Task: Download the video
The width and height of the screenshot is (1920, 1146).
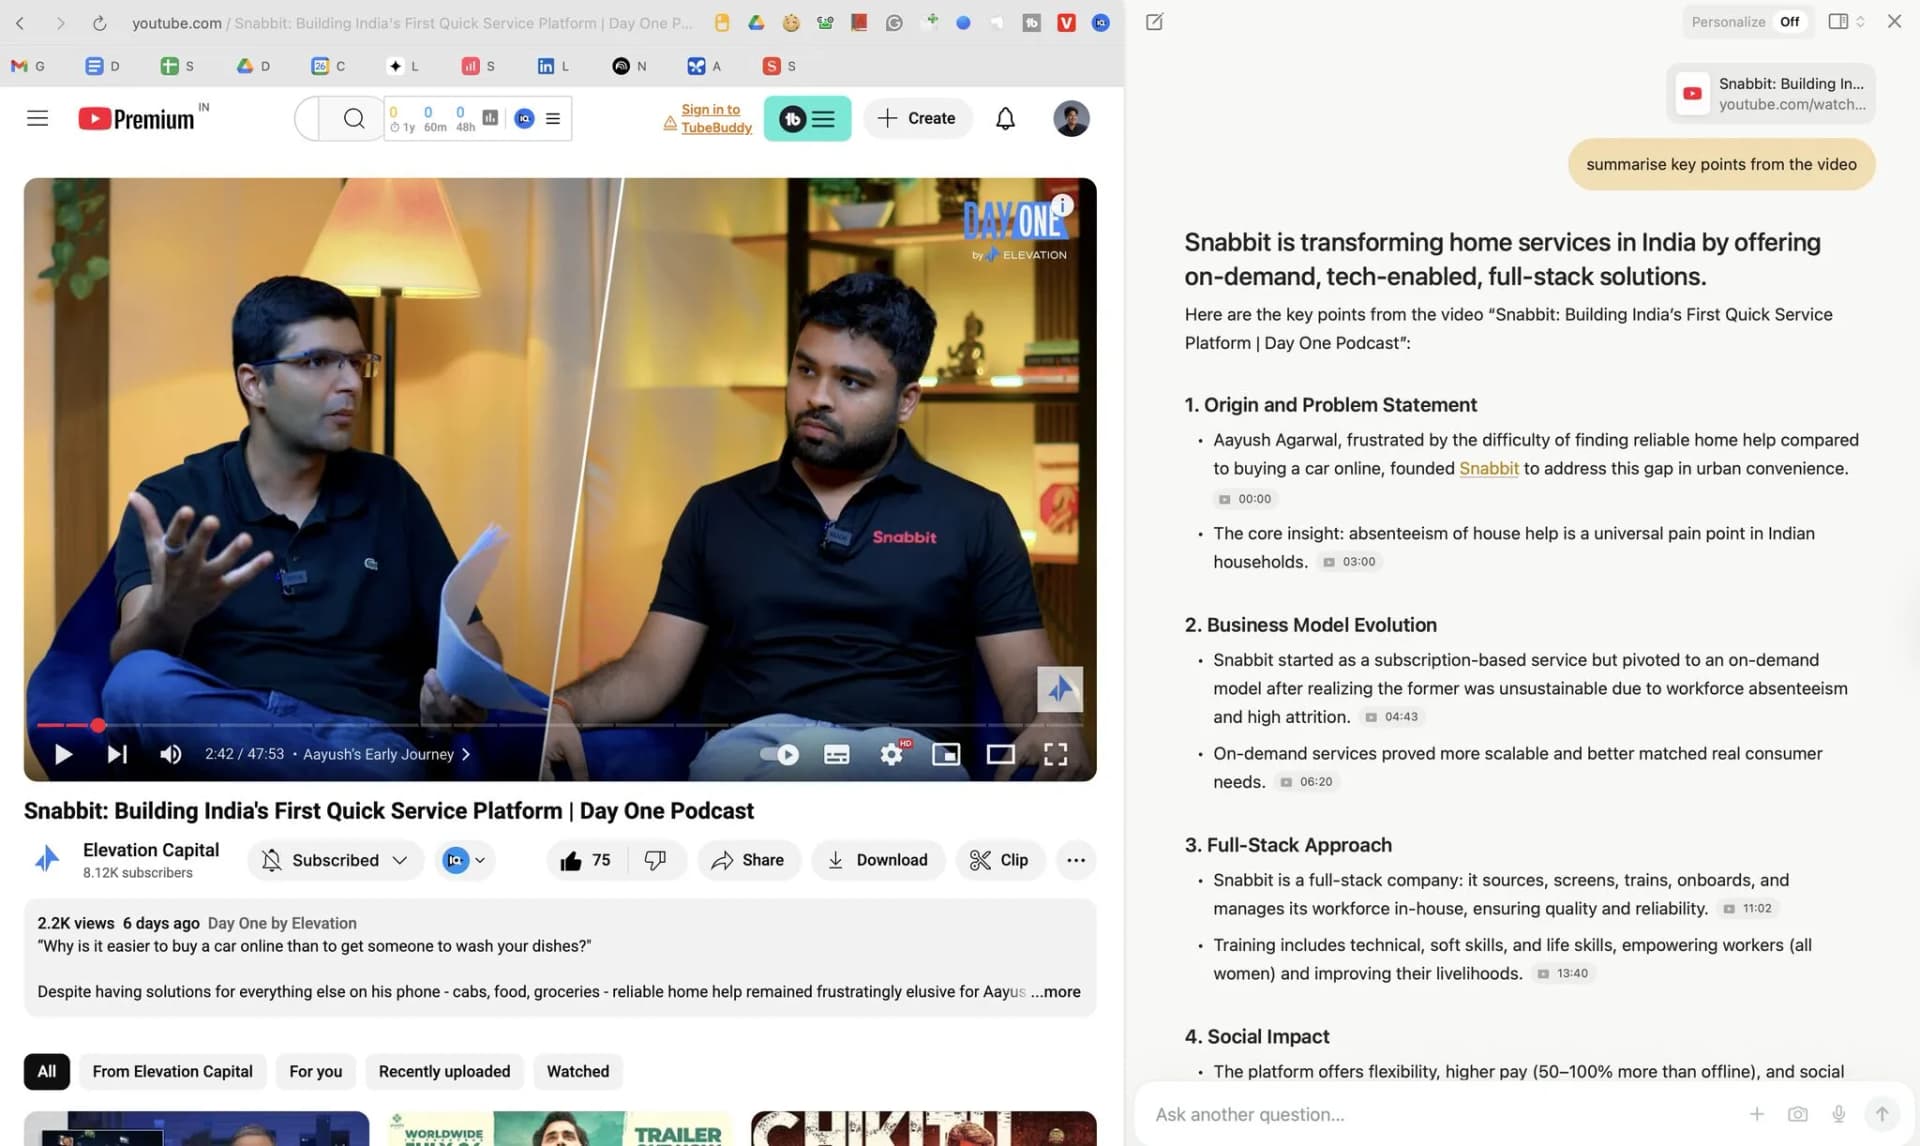Action: coord(877,860)
